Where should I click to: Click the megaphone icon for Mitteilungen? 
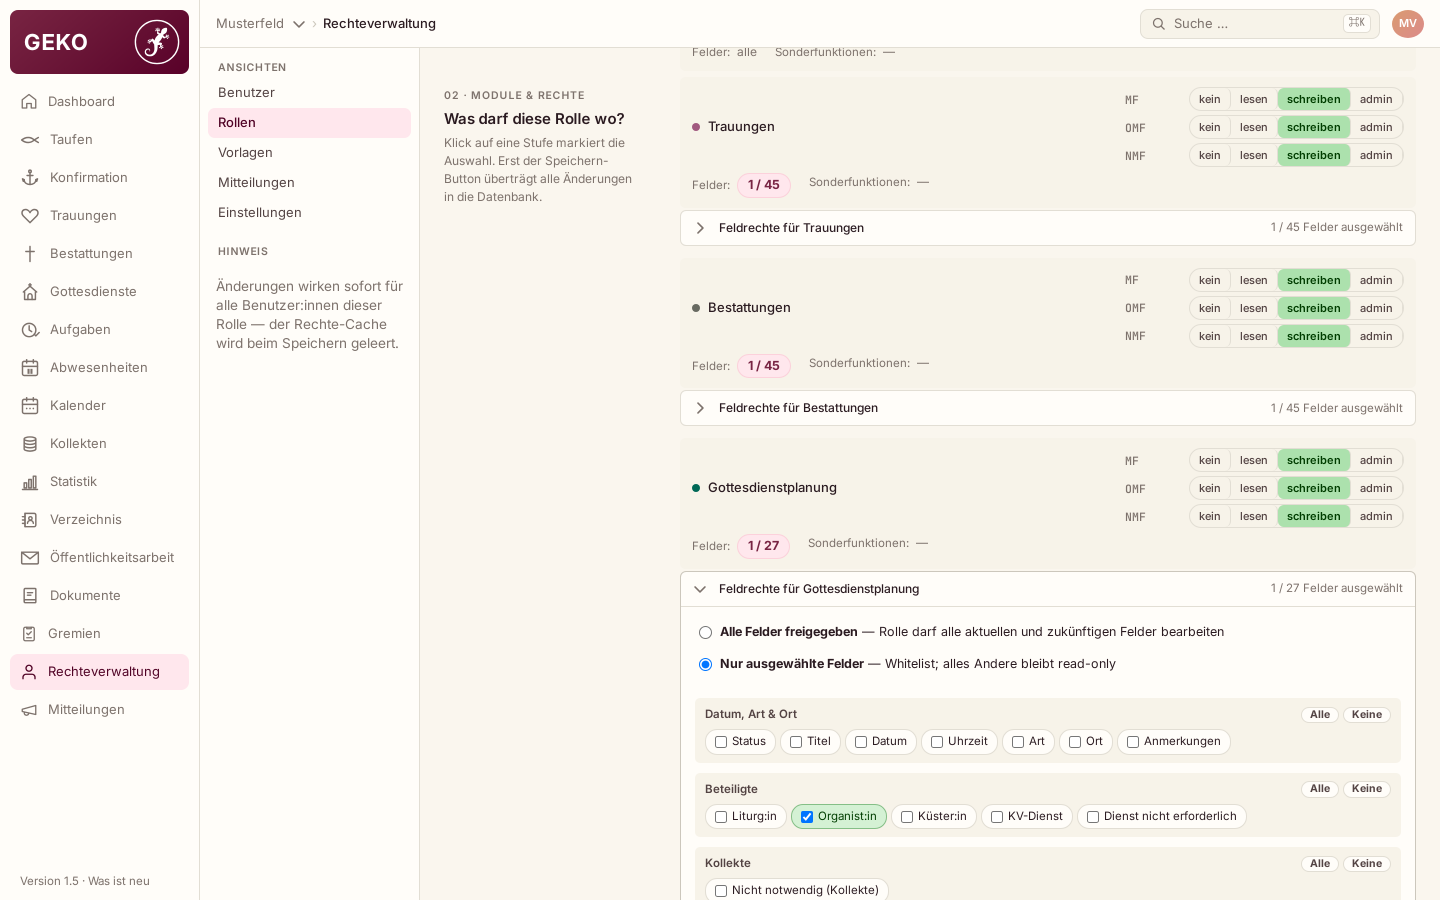pos(29,710)
